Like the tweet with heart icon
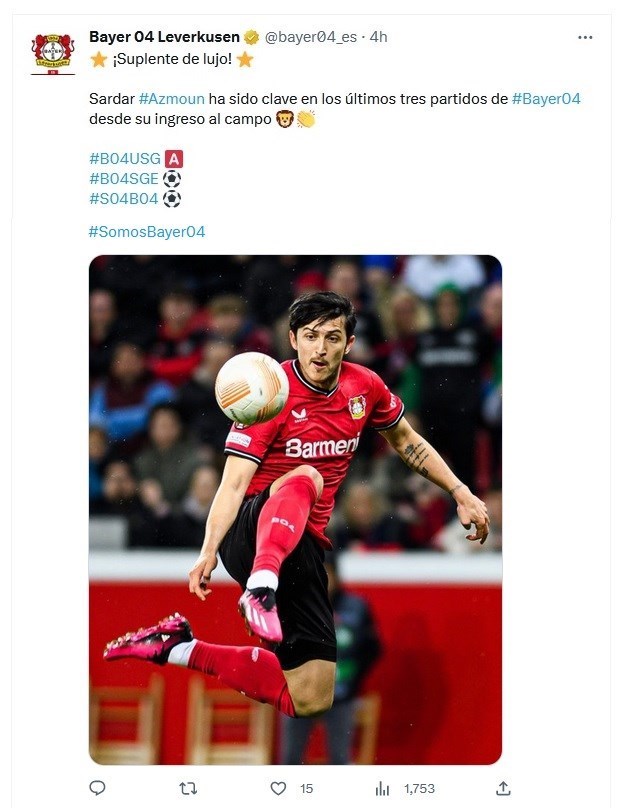The image size is (618, 808). [278, 788]
